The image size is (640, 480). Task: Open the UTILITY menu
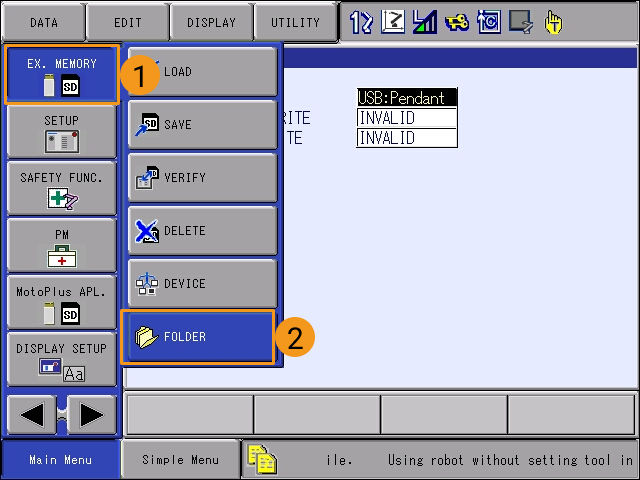[296, 22]
